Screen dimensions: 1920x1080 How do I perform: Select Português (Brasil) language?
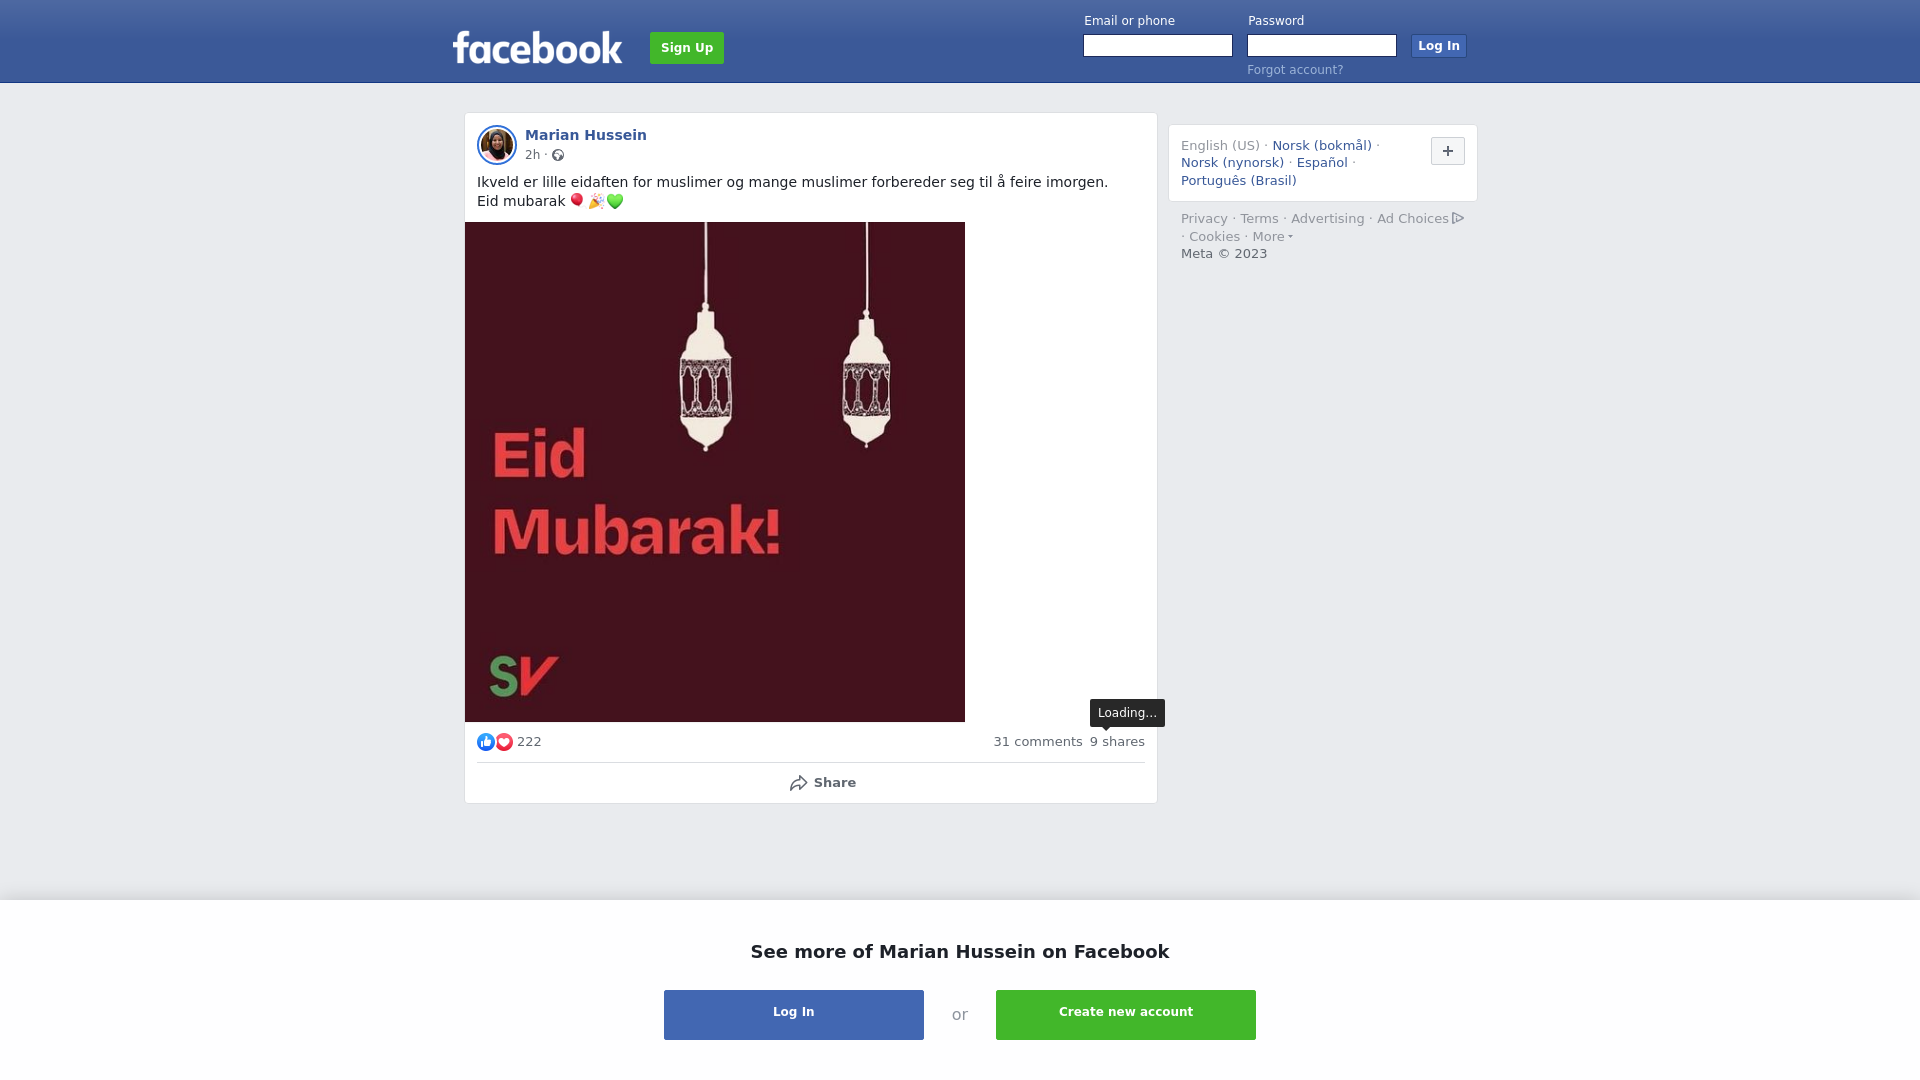coord(1238,181)
